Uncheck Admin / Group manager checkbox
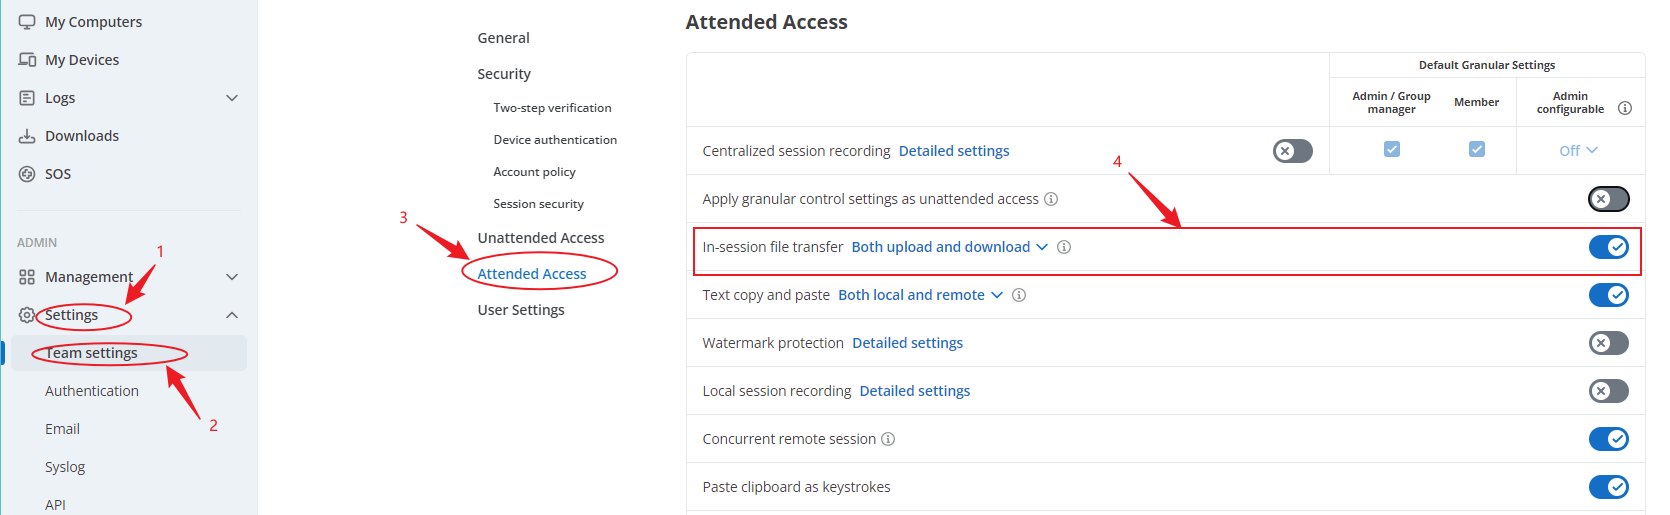The width and height of the screenshot is (1670, 515). (1391, 149)
